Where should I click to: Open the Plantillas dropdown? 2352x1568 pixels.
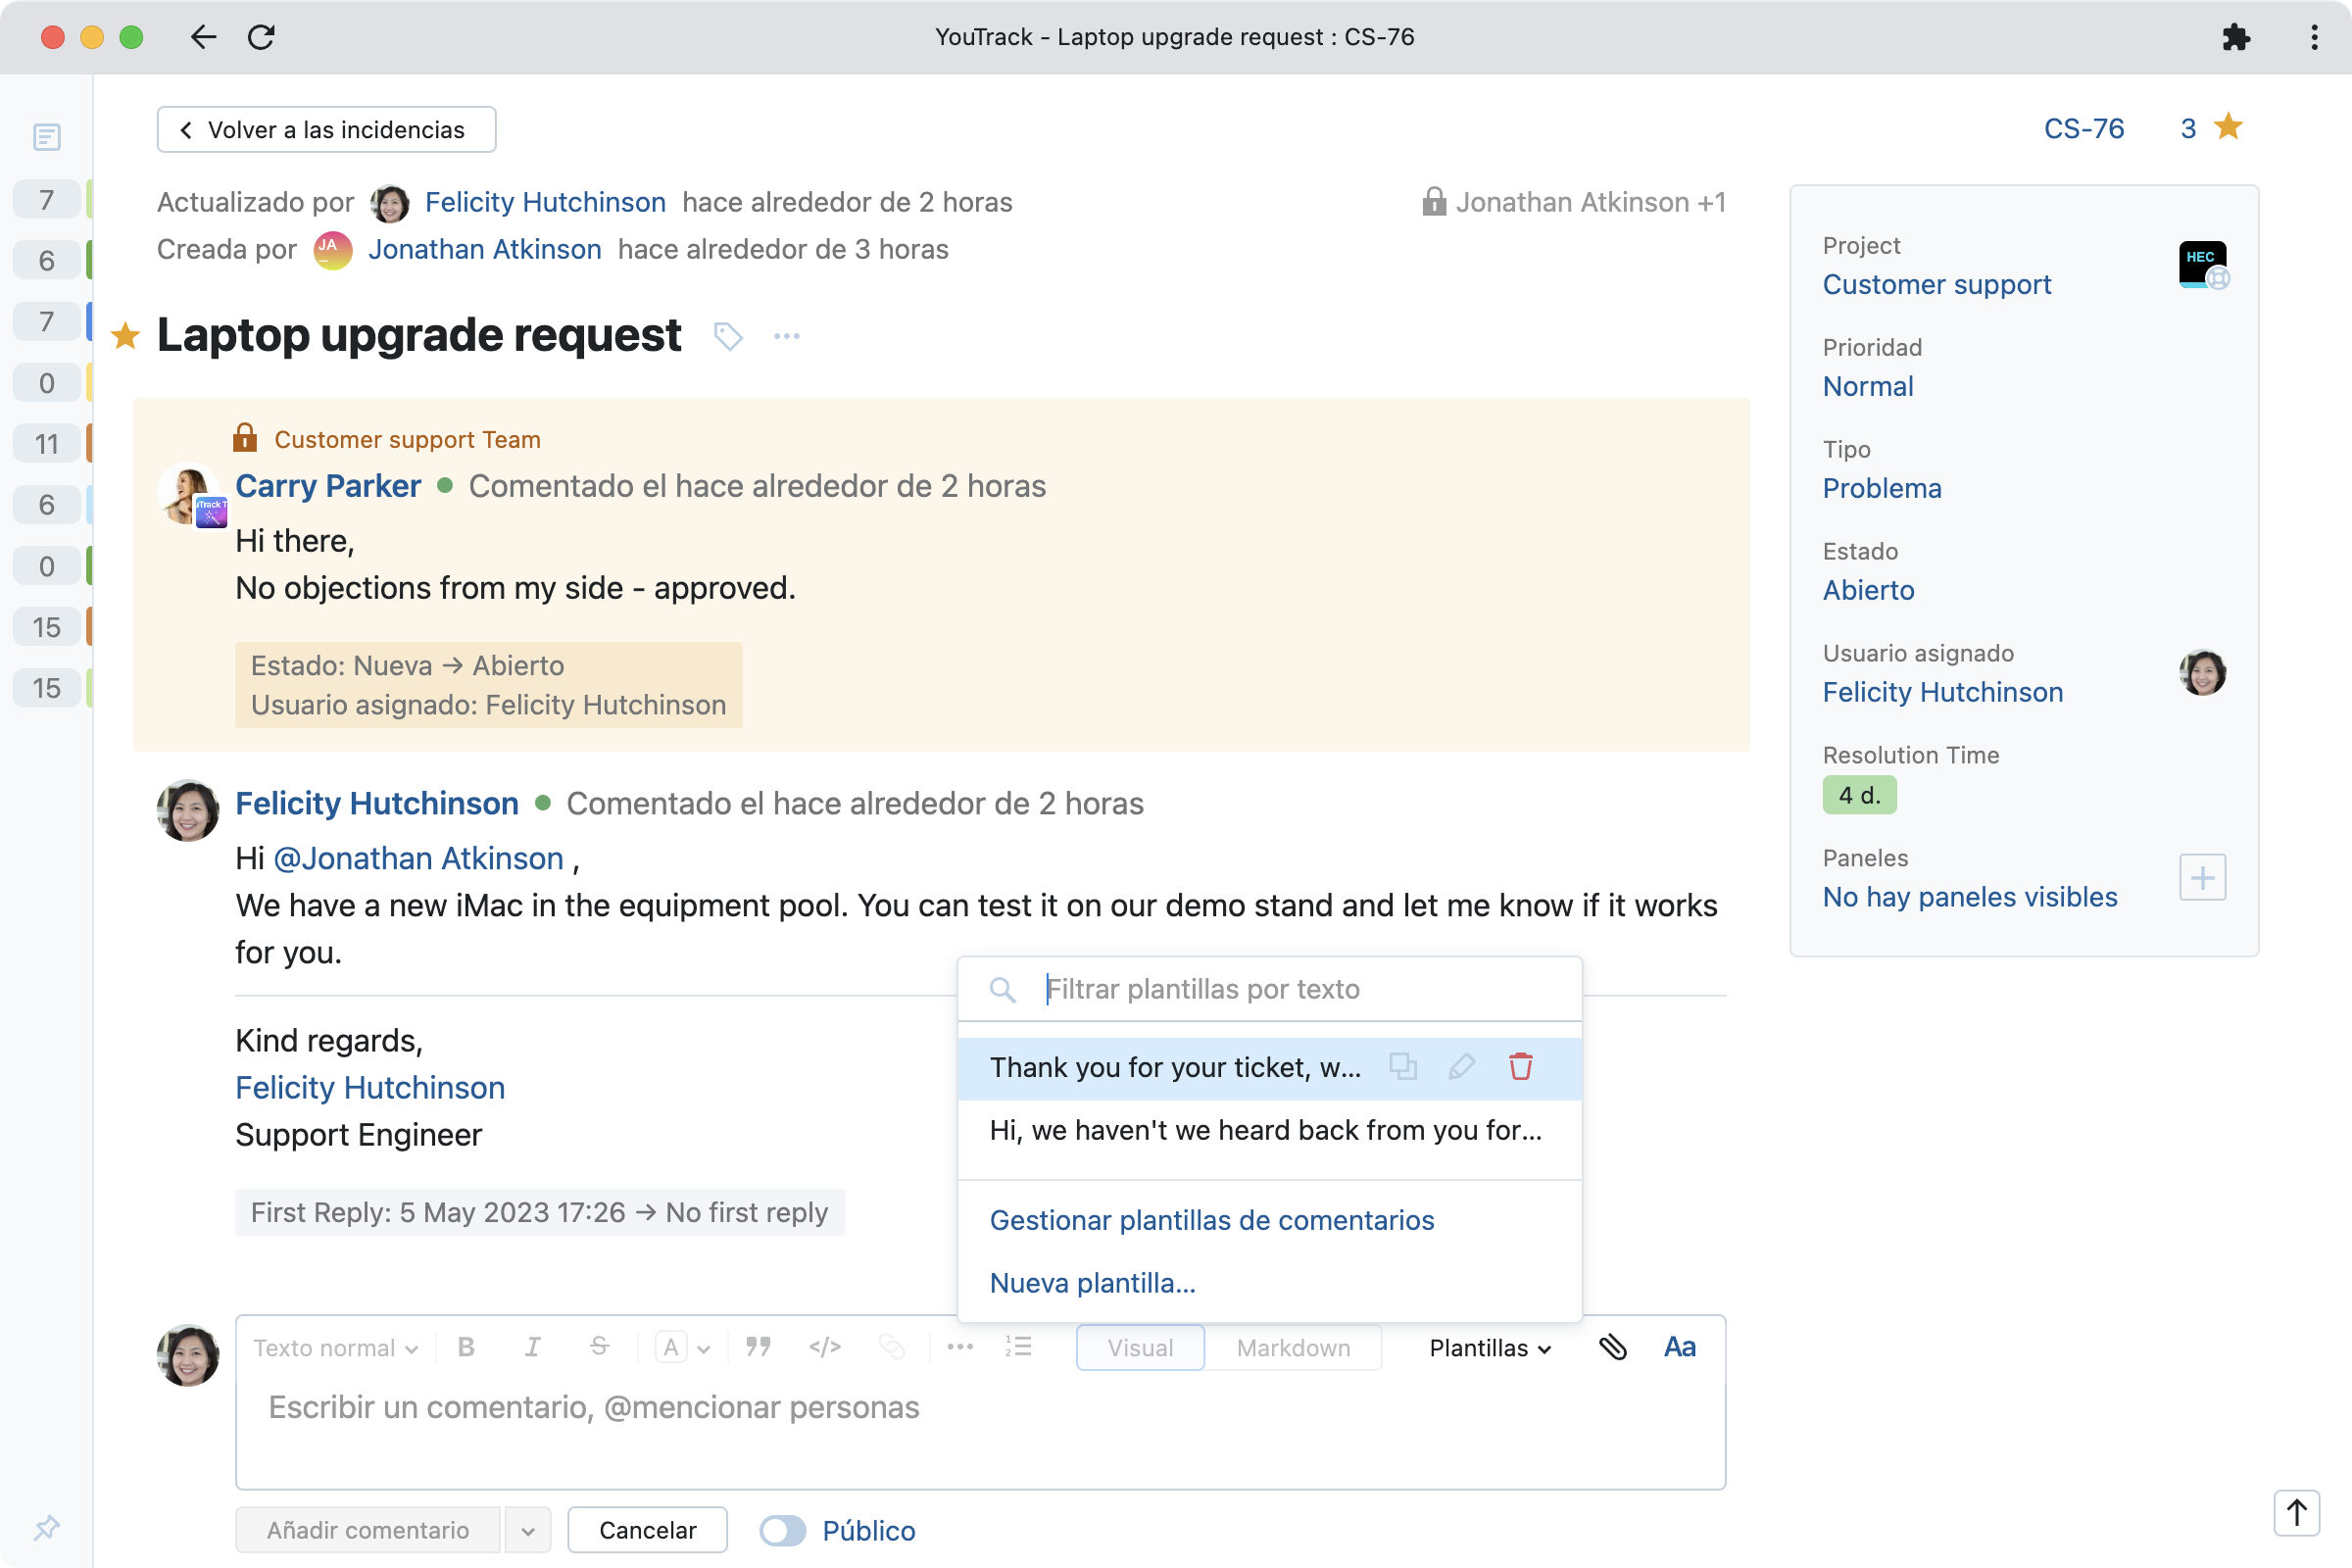[1490, 1348]
